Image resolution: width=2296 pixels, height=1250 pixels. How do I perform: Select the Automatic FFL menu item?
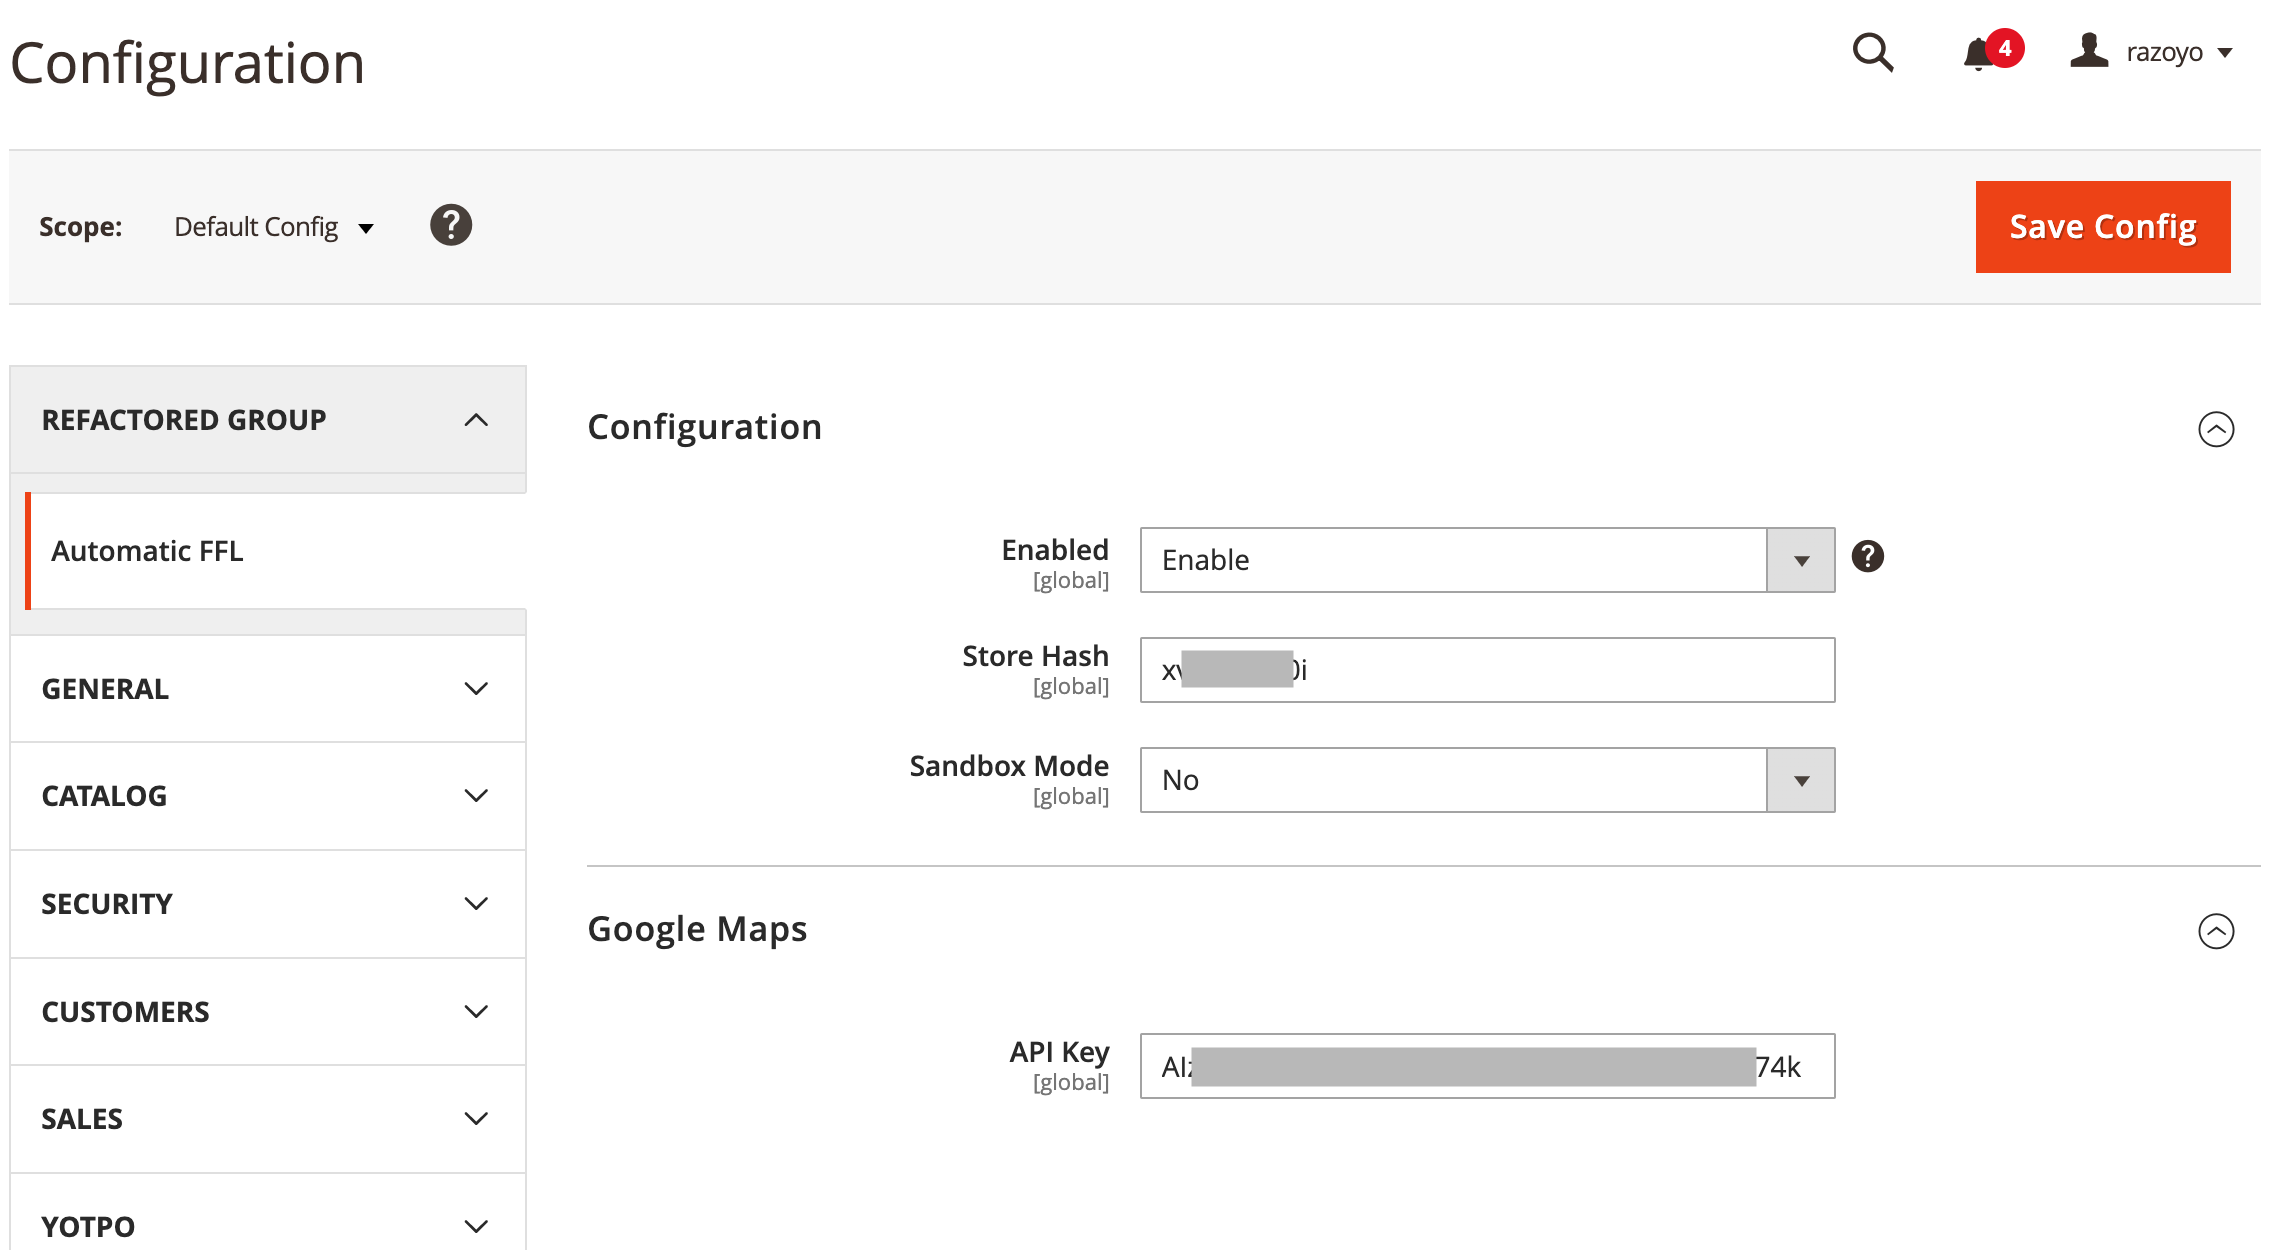[147, 551]
